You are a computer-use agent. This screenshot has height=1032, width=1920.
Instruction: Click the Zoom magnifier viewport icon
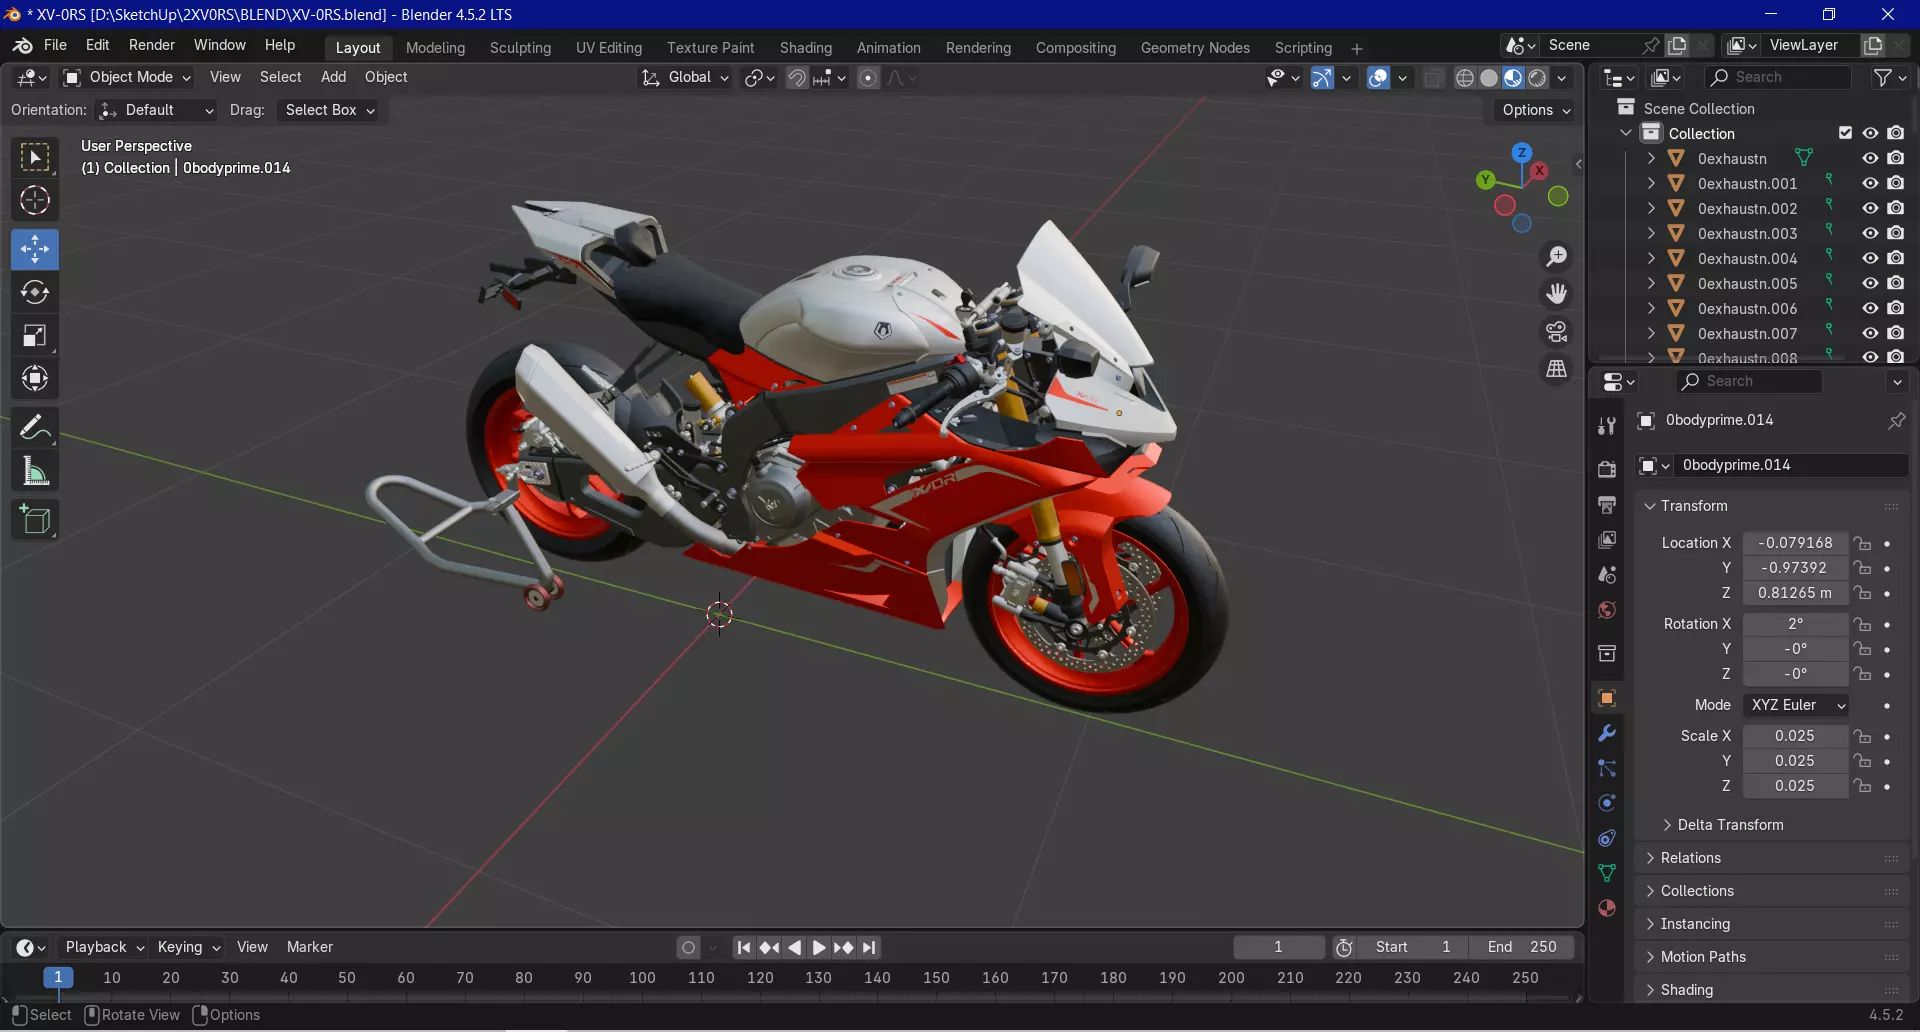[1557, 257]
